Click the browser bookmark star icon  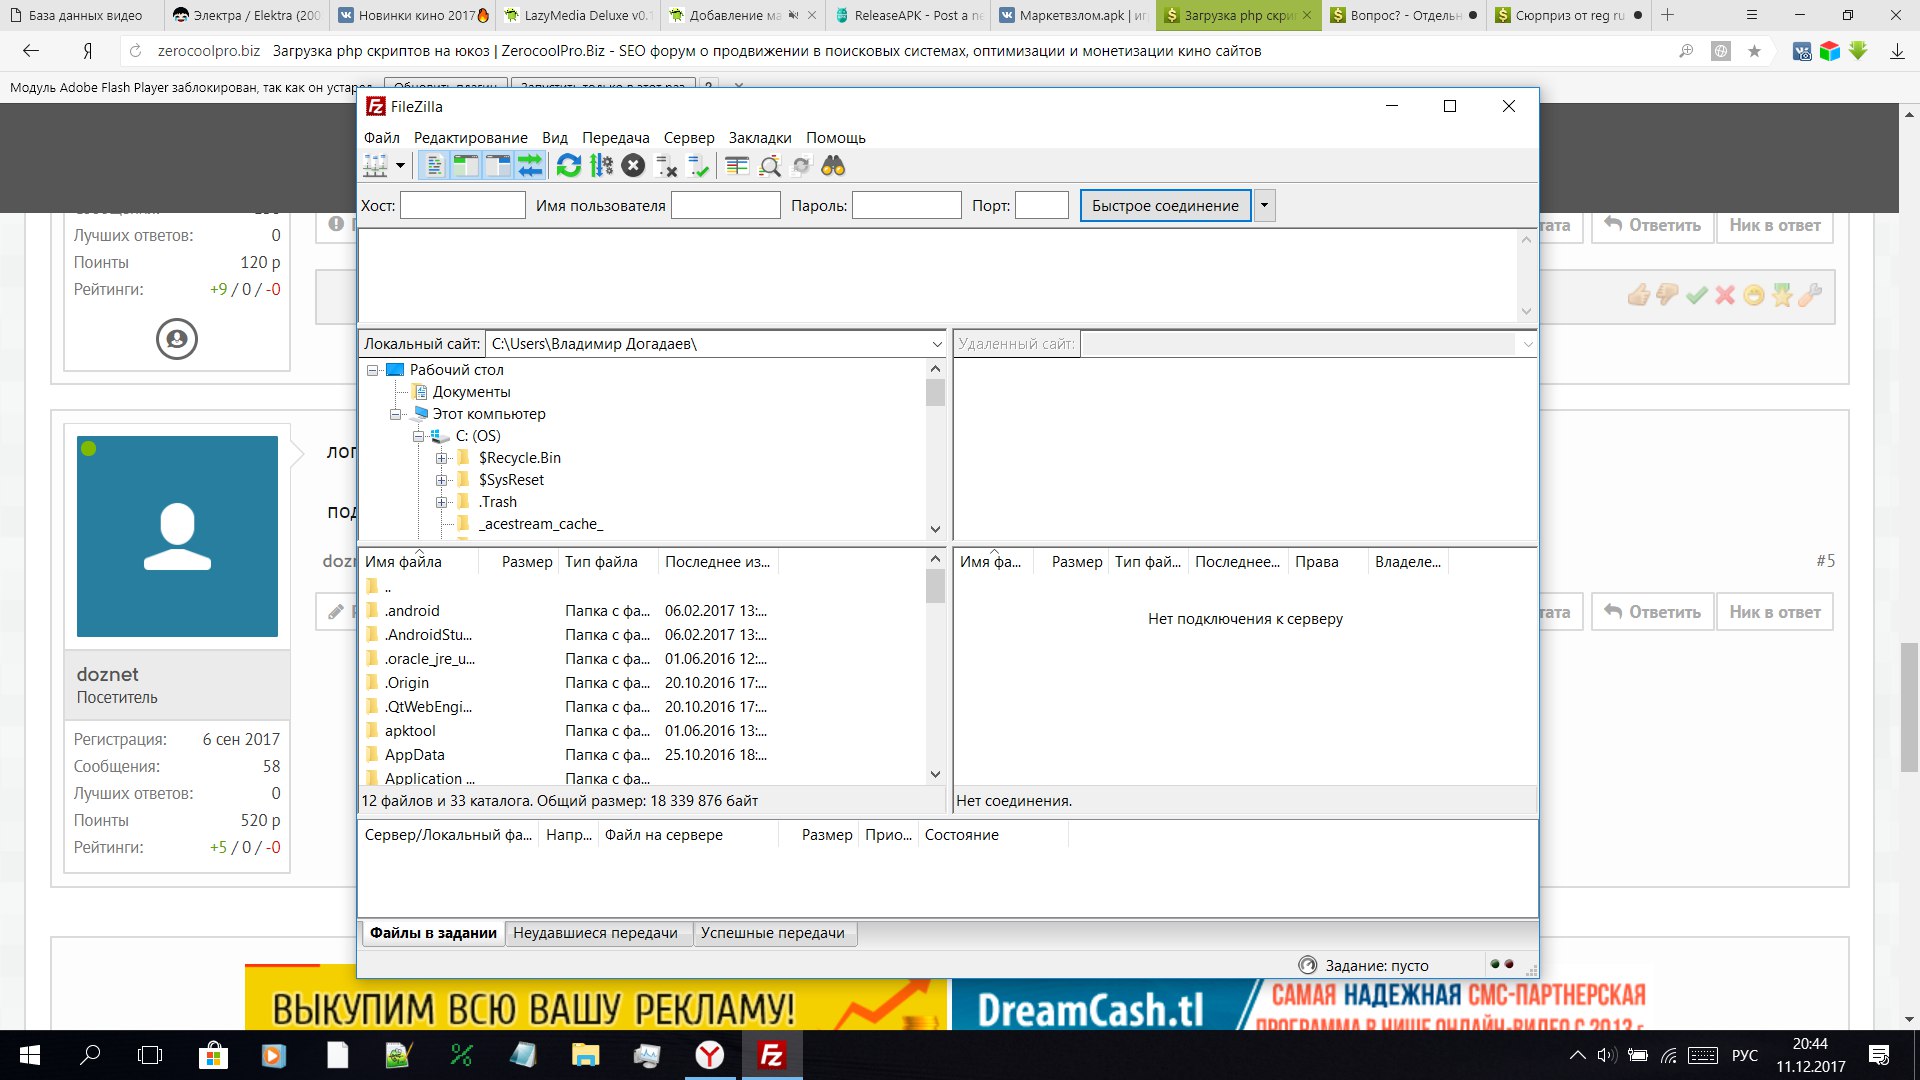click(1754, 51)
